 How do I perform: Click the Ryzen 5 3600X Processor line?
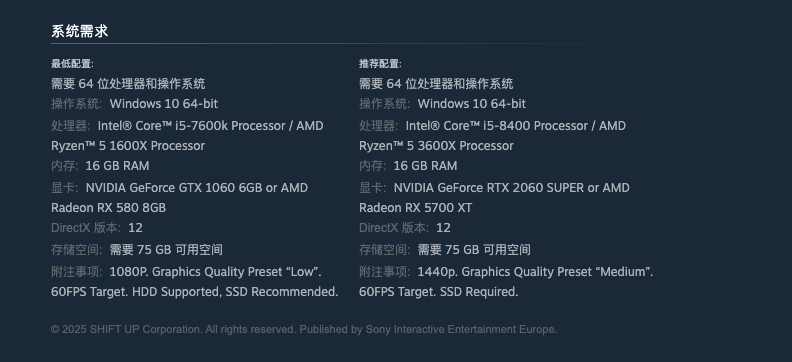click(436, 146)
